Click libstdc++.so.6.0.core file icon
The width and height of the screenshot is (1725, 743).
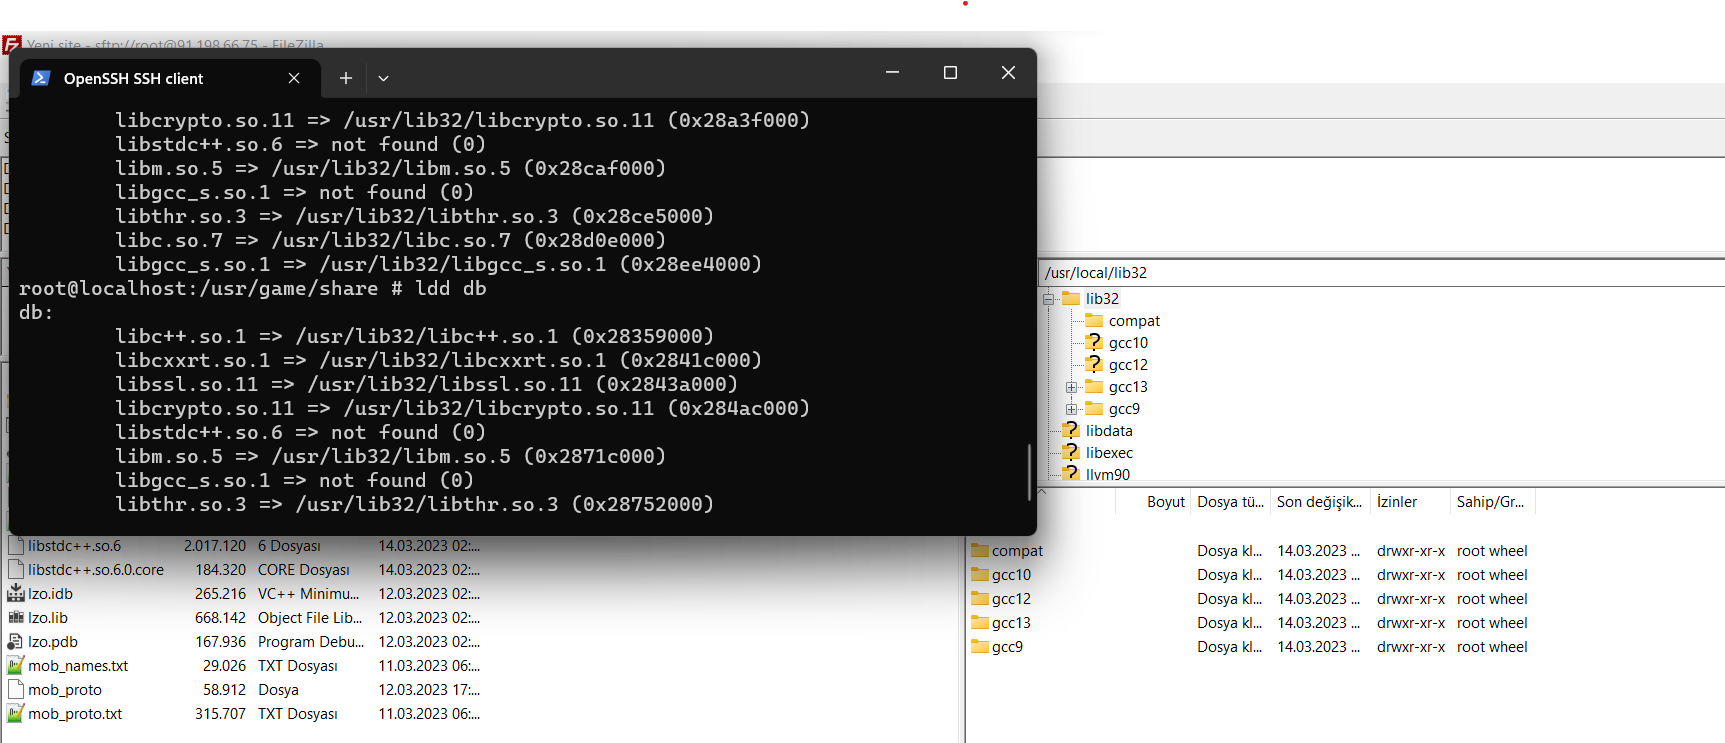click(16, 570)
